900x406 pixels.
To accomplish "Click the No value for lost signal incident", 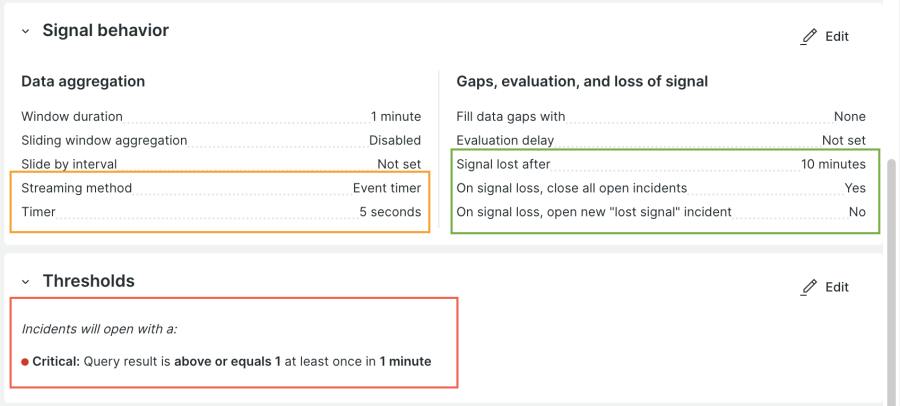I will pyautogui.click(x=857, y=212).
